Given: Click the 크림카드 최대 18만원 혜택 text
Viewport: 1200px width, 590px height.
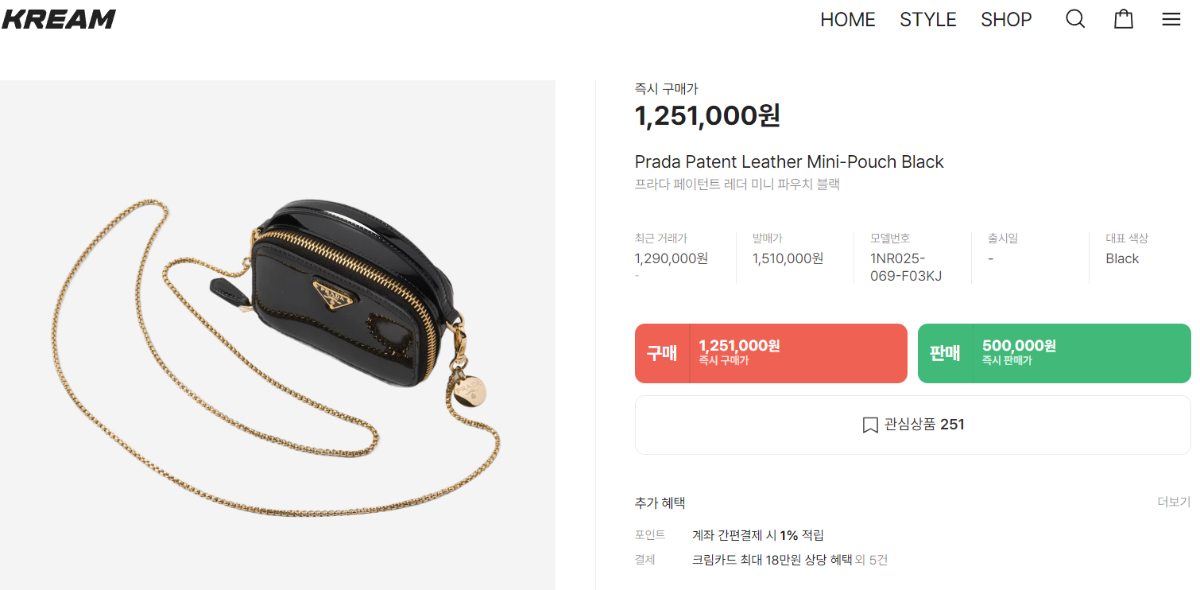Looking at the screenshot, I should [x=770, y=560].
